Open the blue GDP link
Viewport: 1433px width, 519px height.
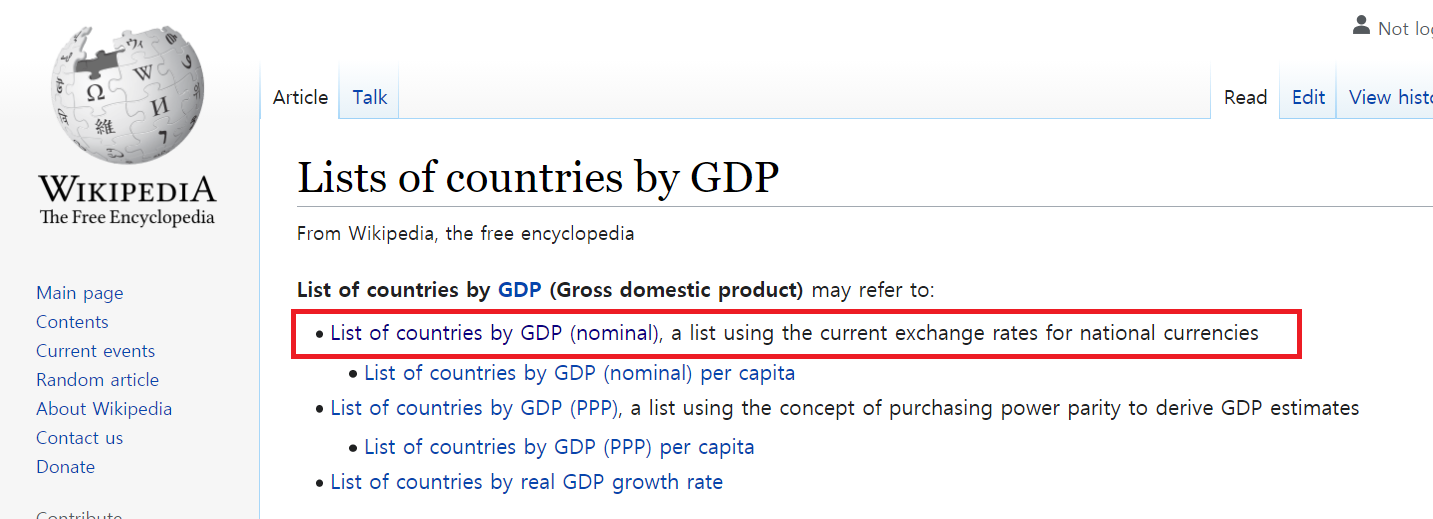(519, 290)
